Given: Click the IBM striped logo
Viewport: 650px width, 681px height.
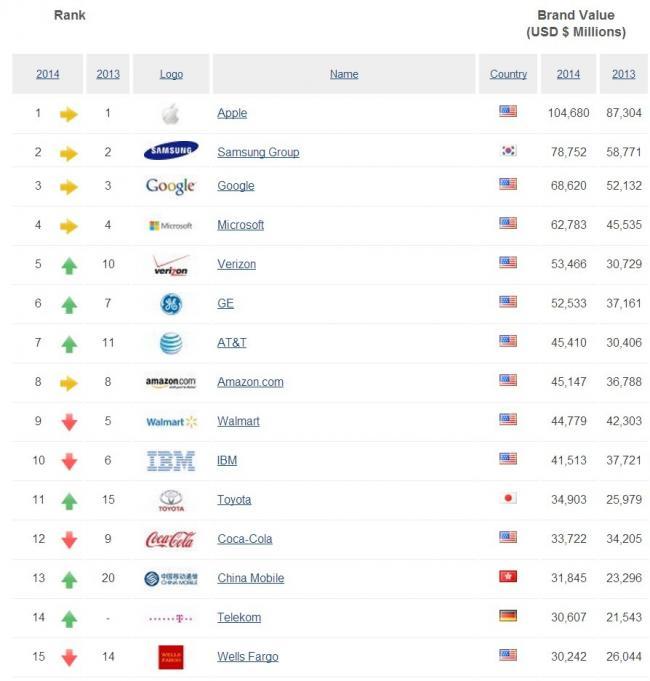Looking at the screenshot, I should click(x=171, y=461).
